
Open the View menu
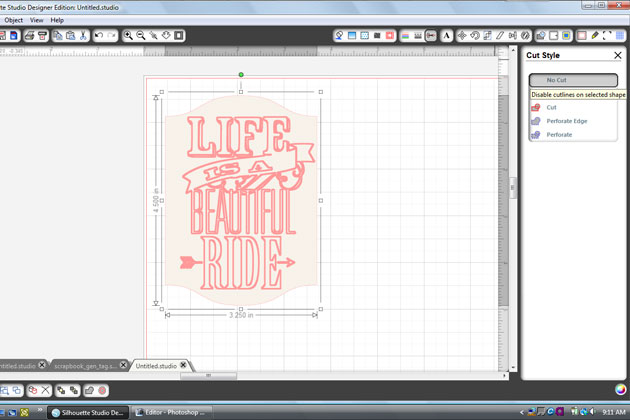click(x=36, y=20)
